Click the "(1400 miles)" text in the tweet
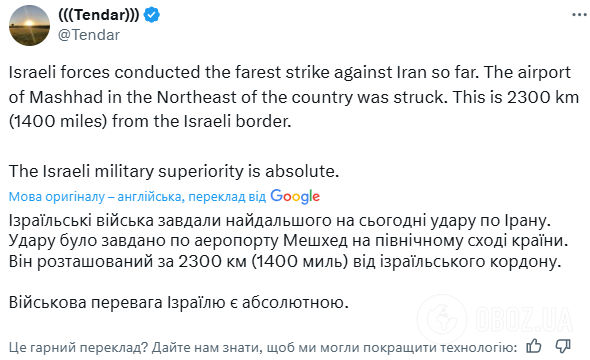The width and height of the screenshot is (590, 360). pos(58,121)
